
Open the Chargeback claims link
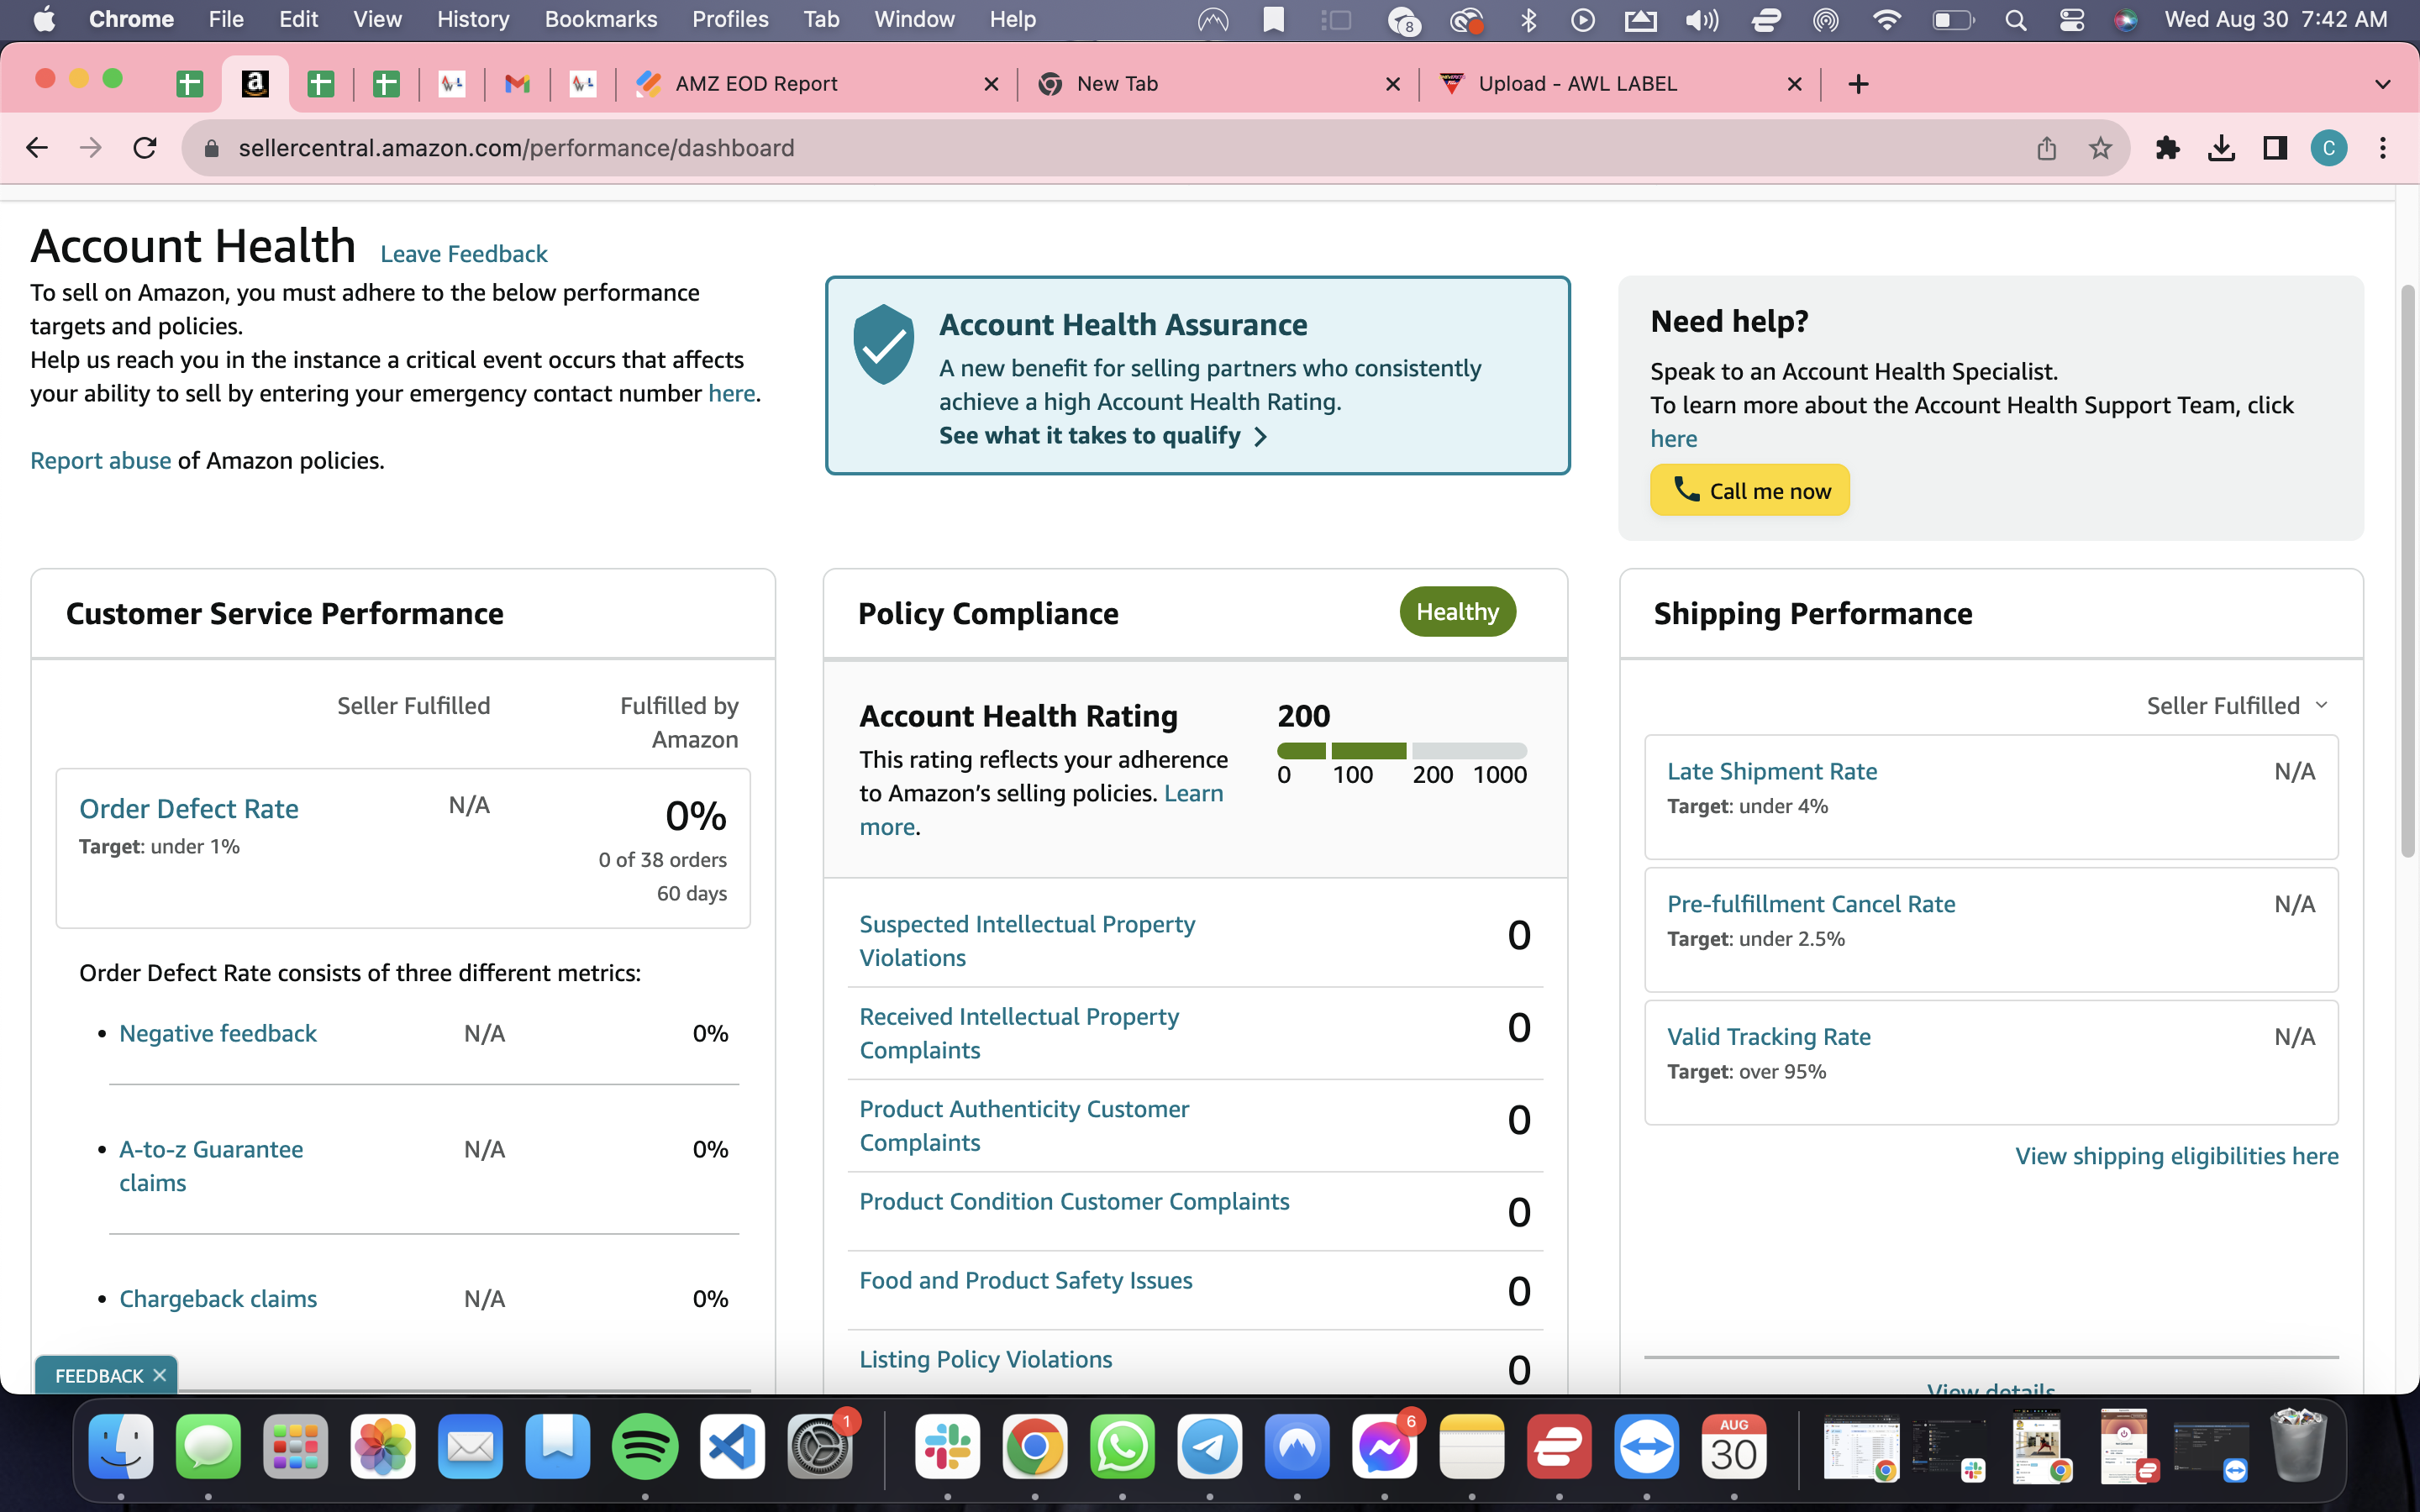(x=218, y=1298)
